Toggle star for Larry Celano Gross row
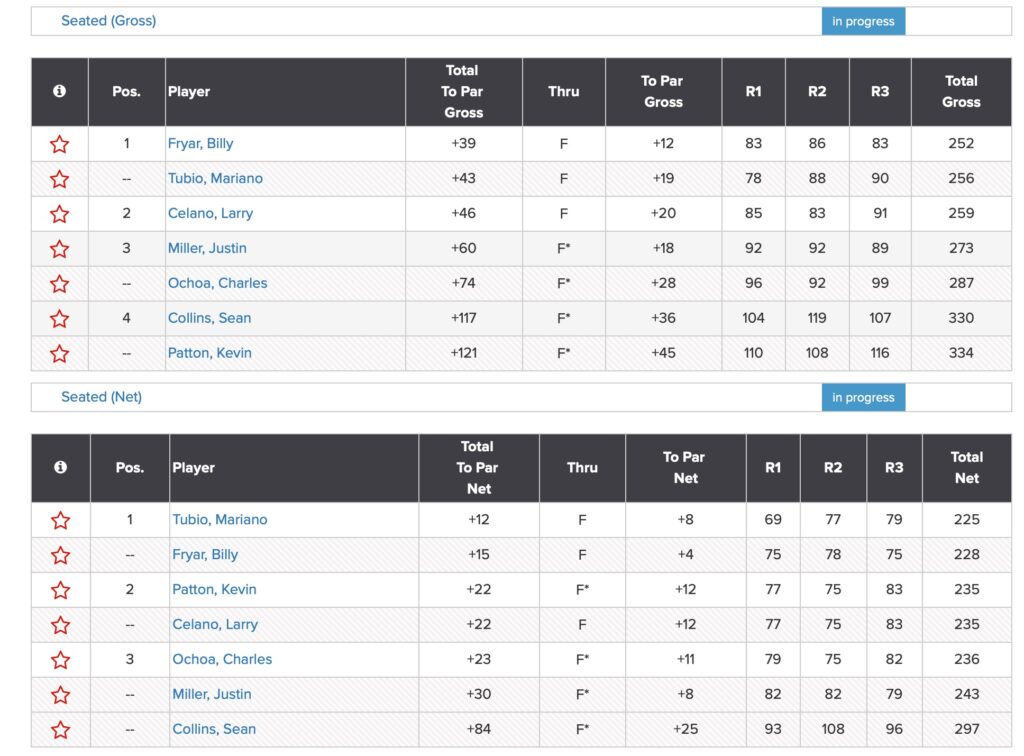The height and width of the screenshot is (756, 1024). tap(60, 214)
